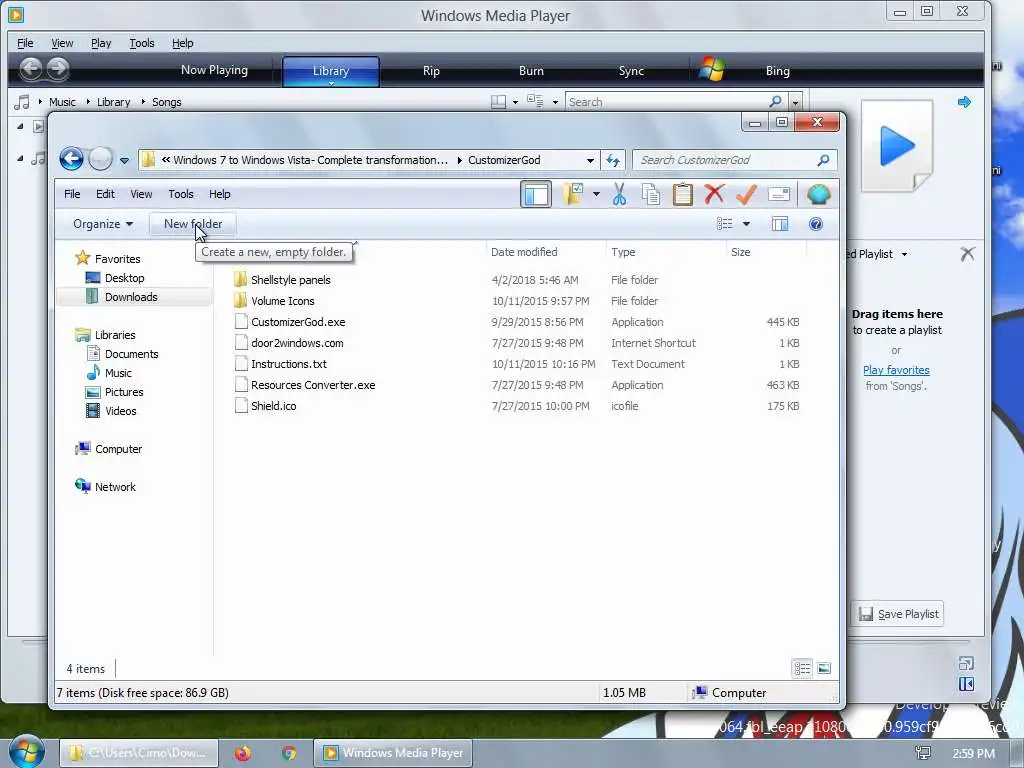1024x768 pixels.
Task: Open the teal shell icon in toolbar
Action: (818, 195)
